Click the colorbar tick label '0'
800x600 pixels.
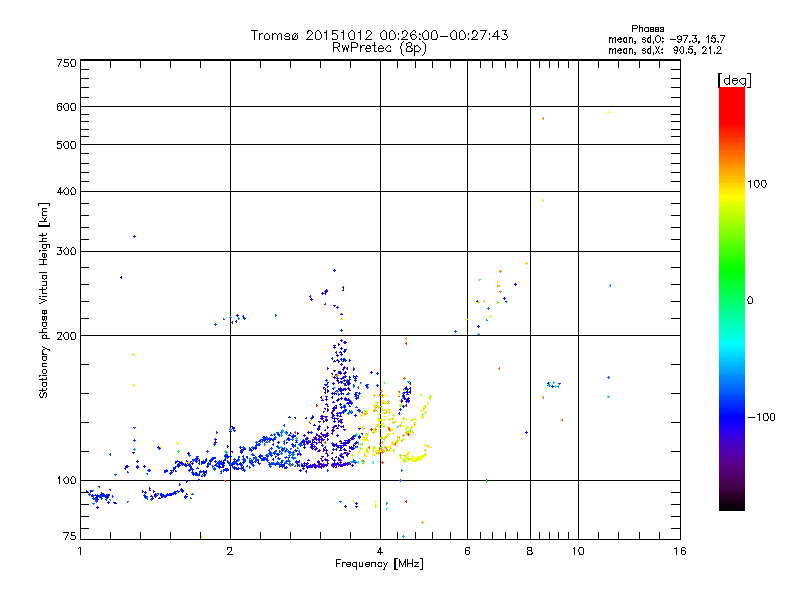tap(750, 301)
